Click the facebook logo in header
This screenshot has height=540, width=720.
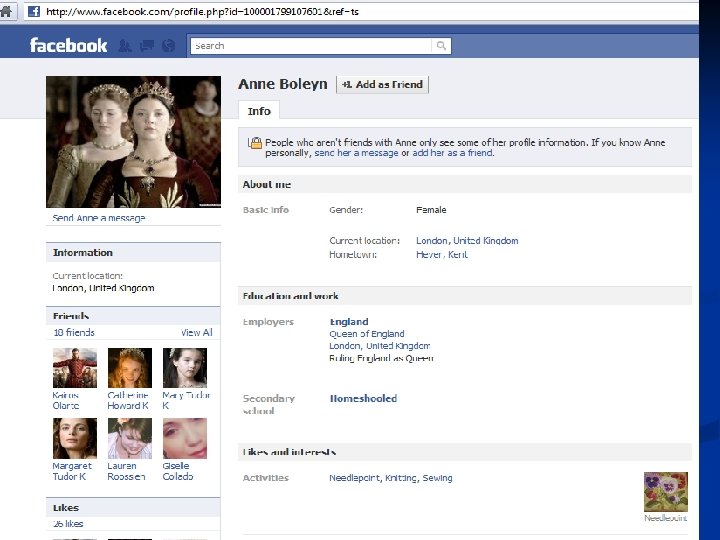coord(68,45)
